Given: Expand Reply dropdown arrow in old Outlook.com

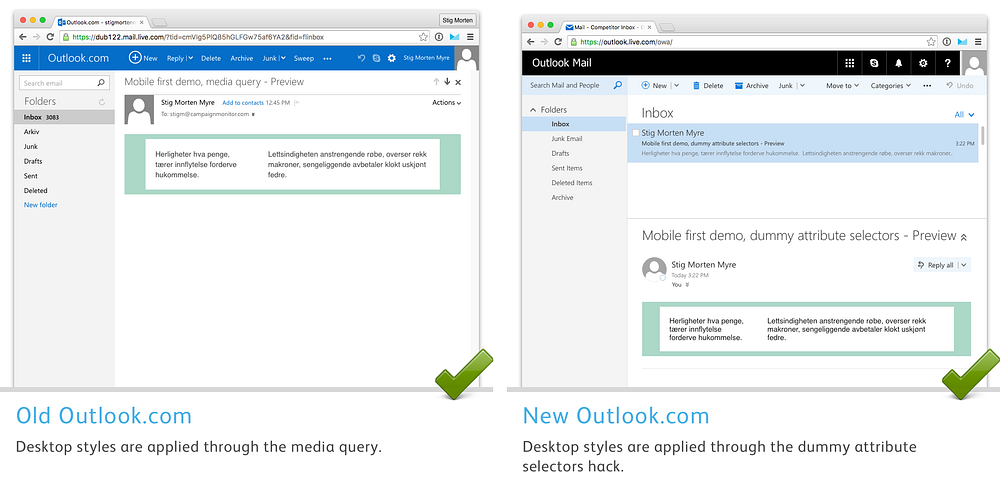Looking at the screenshot, I should pyautogui.click(x=190, y=58).
